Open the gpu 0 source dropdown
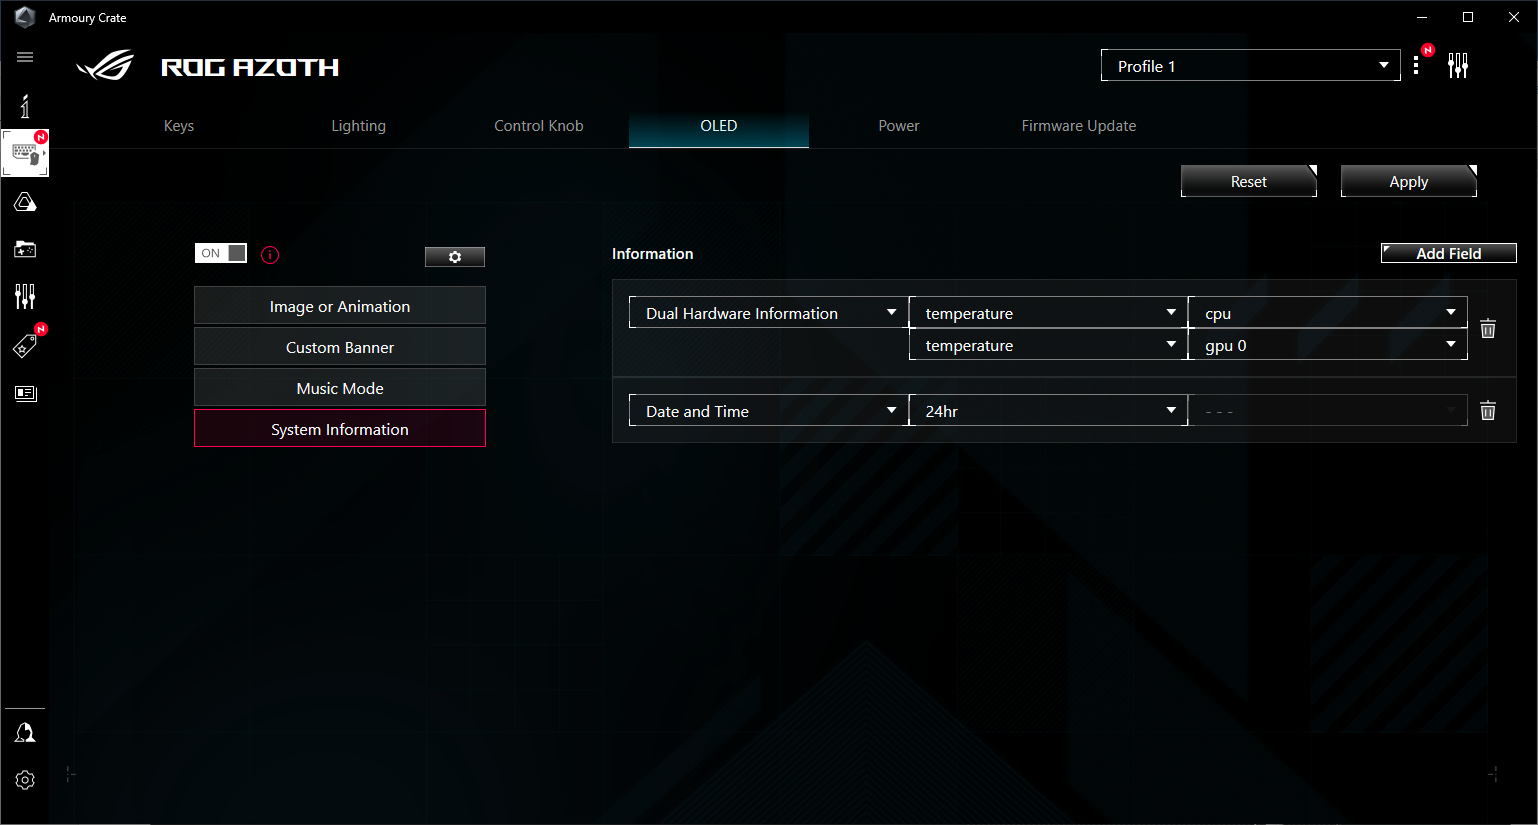Image resolution: width=1538 pixels, height=825 pixels. [1328, 344]
